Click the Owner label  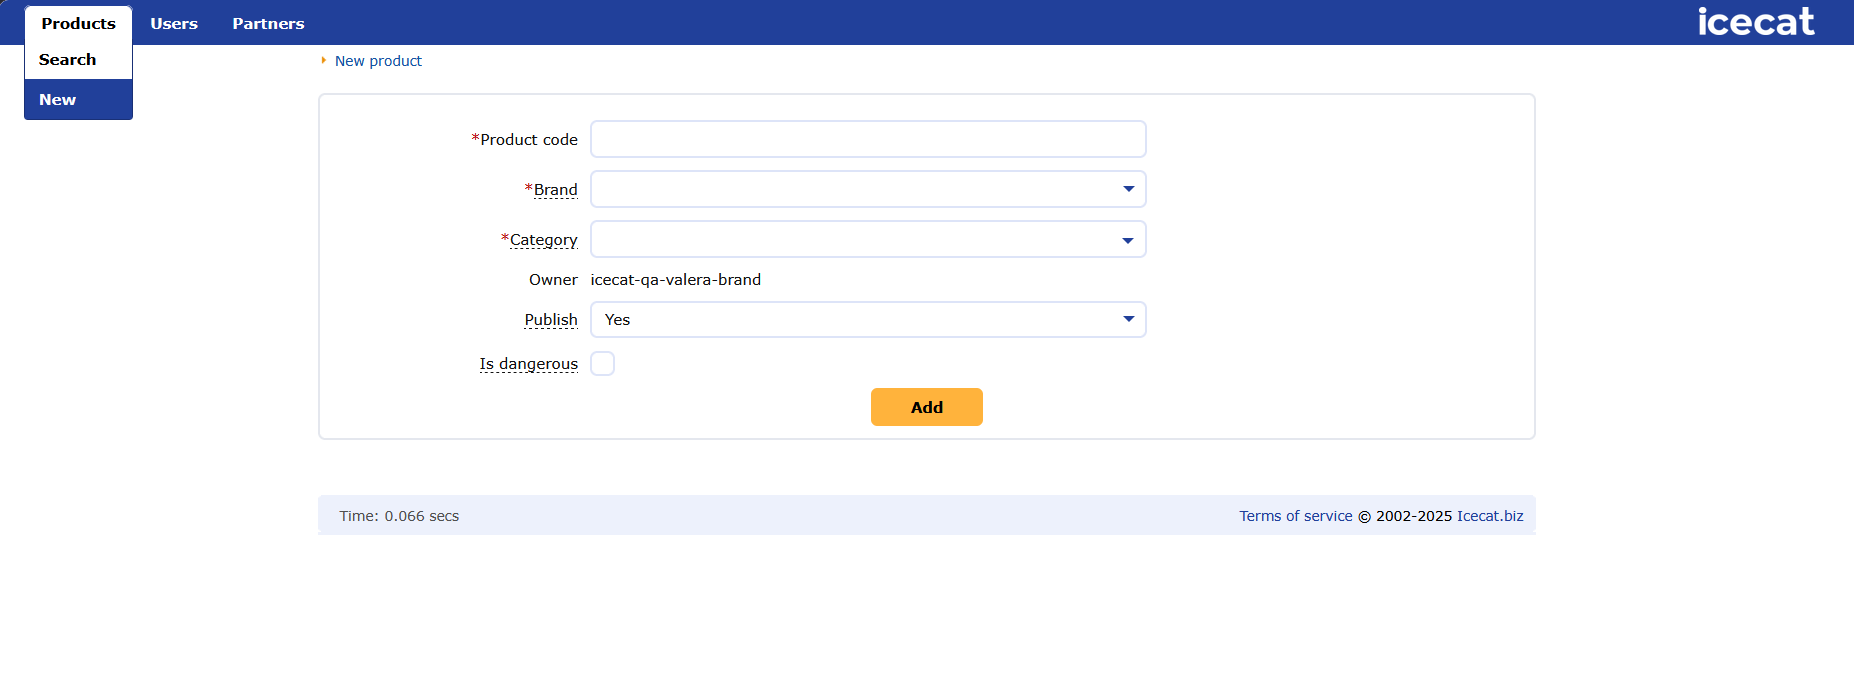(x=553, y=280)
